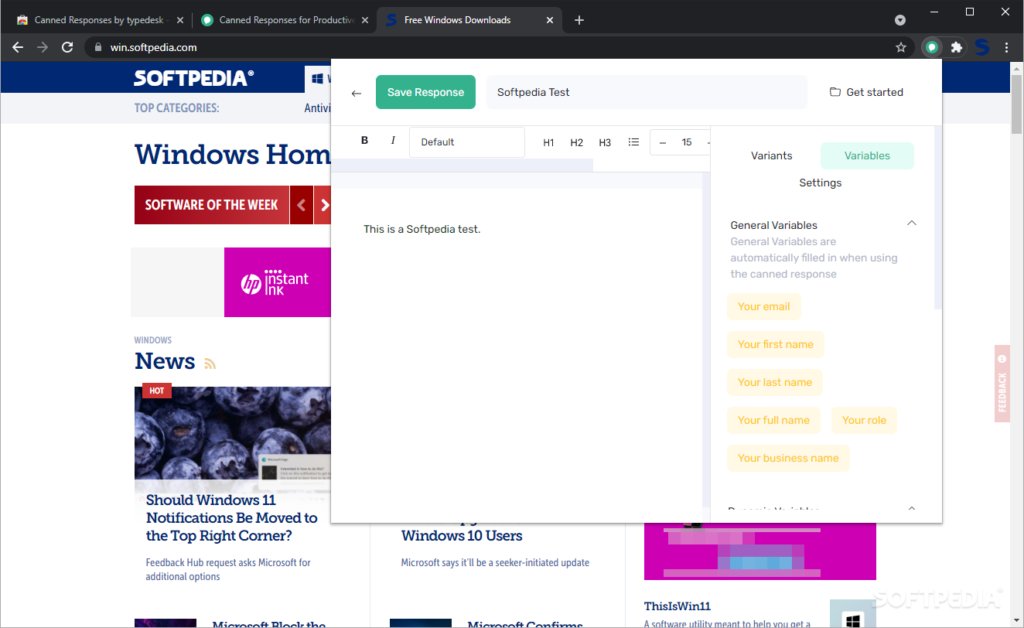Click the font size value 15

tap(686, 142)
